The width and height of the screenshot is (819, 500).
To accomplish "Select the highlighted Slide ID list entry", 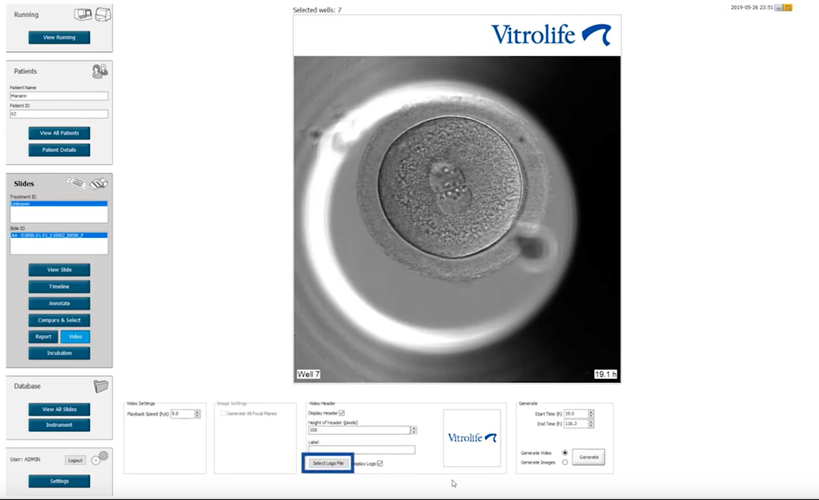I will [x=58, y=235].
